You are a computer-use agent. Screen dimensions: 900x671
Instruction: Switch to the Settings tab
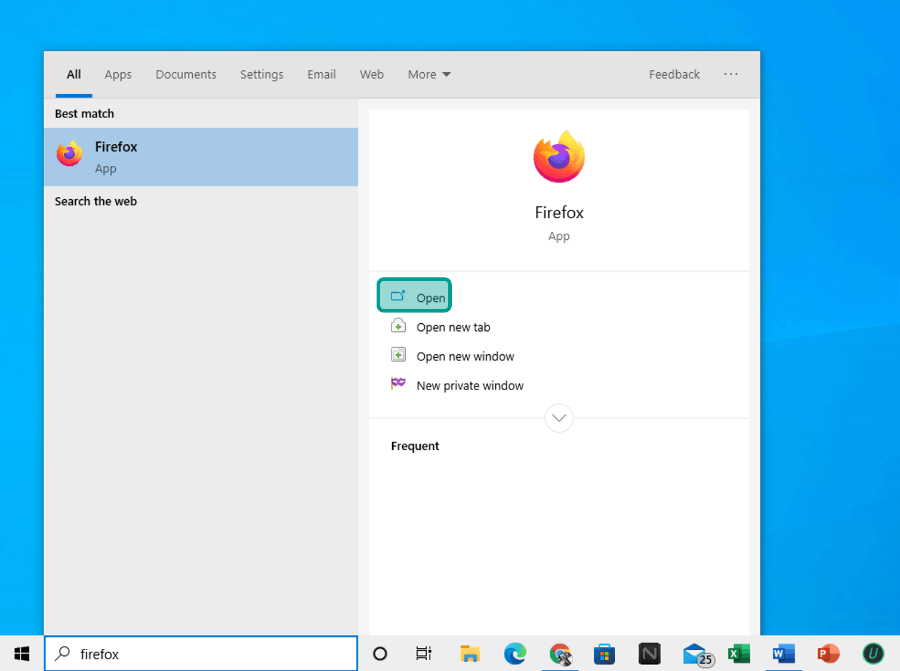click(x=262, y=75)
